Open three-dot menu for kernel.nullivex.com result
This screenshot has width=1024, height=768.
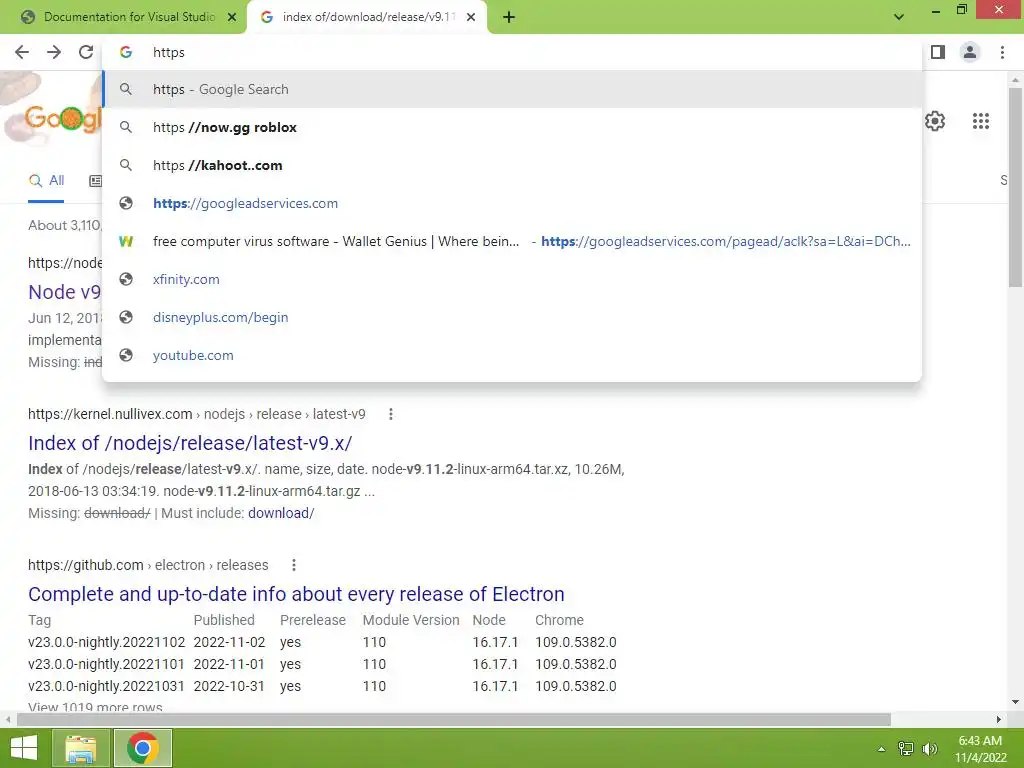(391, 414)
